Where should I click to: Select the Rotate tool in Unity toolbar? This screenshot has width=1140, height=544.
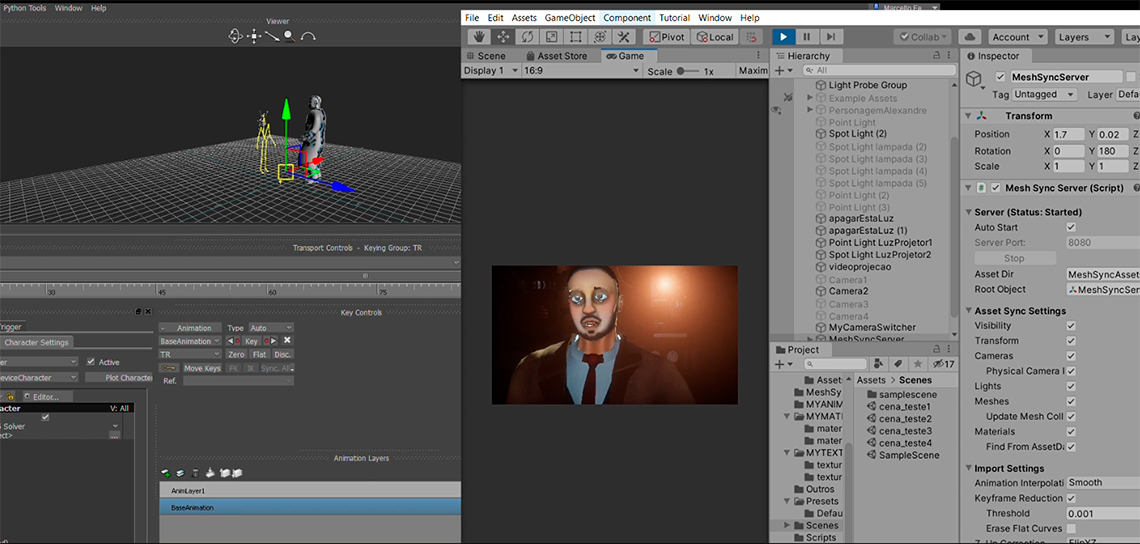coord(526,37)
